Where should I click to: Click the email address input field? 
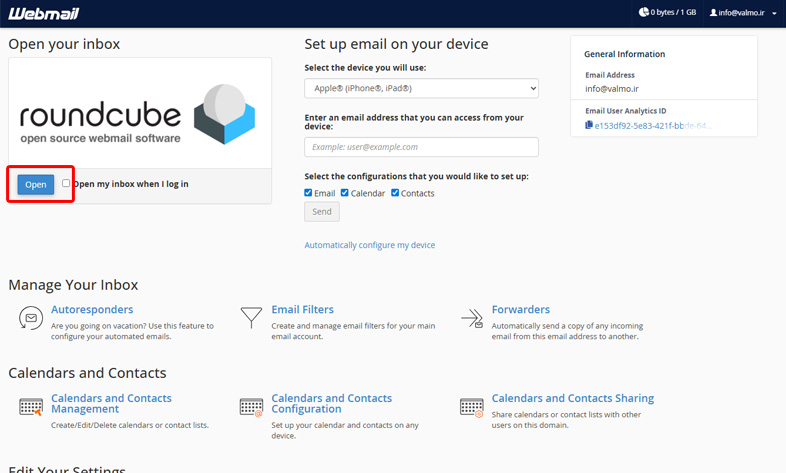421,147
